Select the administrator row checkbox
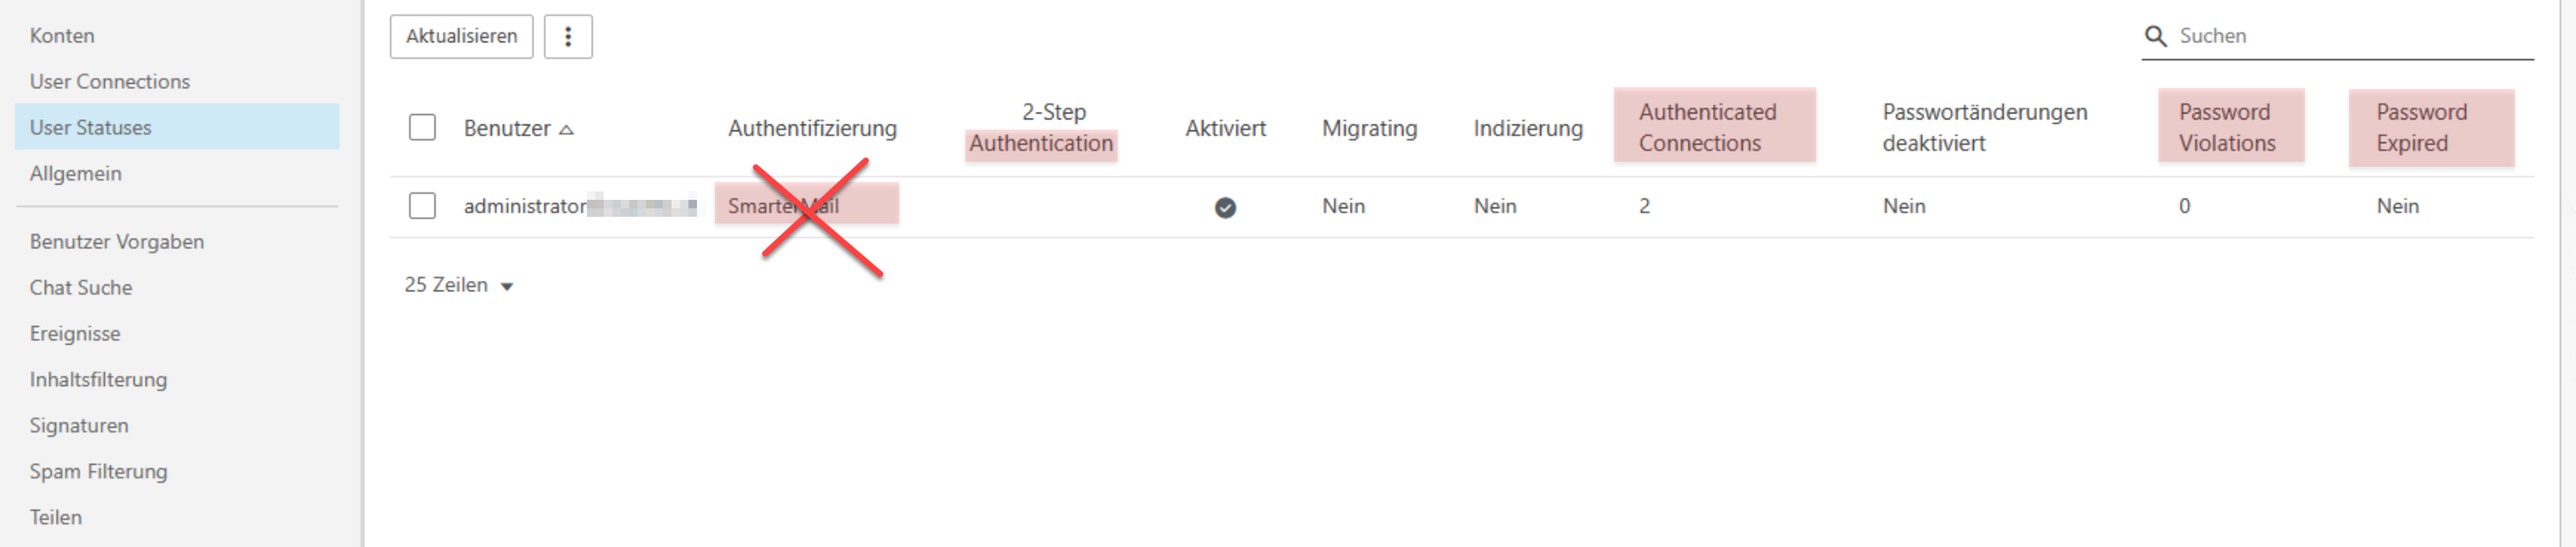This screenshot has width=2576, height=547. 422,206
